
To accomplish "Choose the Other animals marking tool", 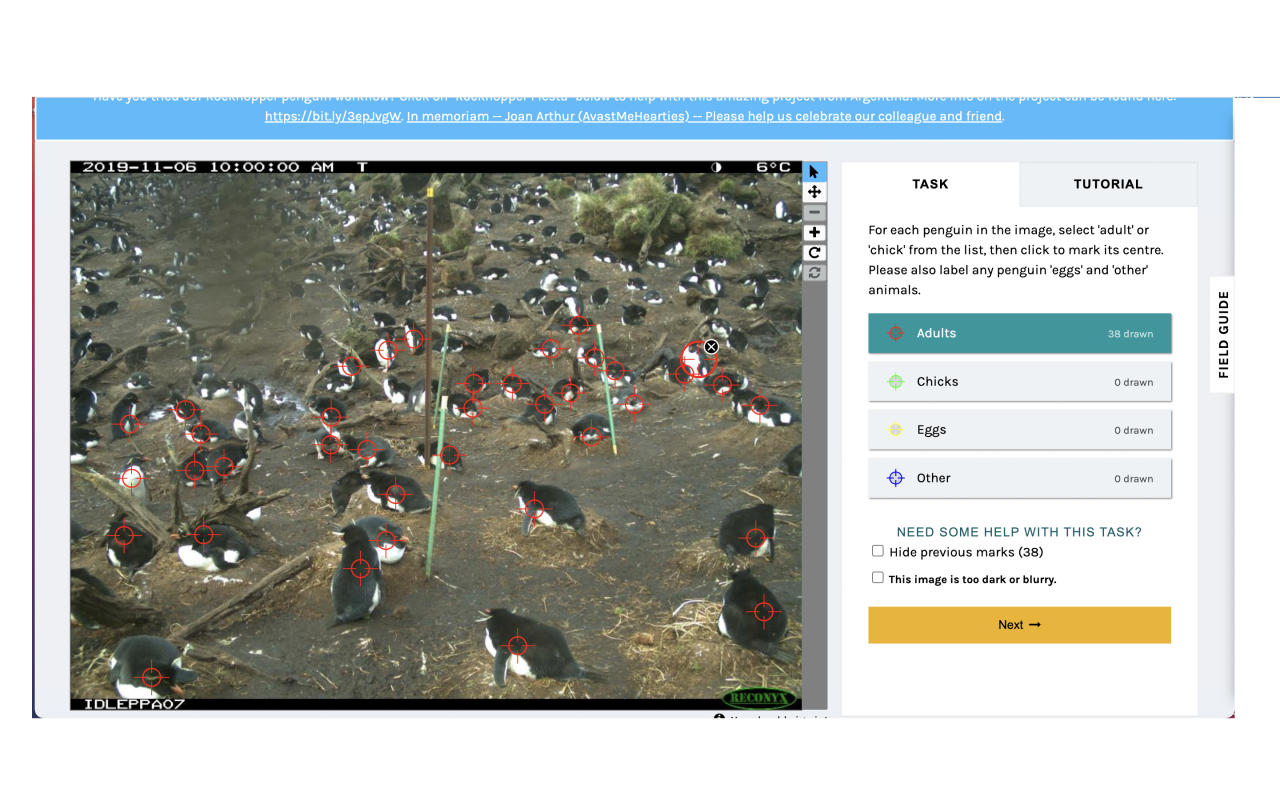I will point(1019,478).
